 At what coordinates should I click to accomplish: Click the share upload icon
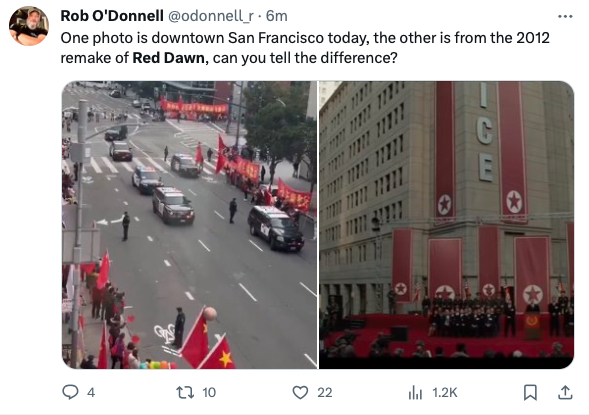click(x=565, y=392)
